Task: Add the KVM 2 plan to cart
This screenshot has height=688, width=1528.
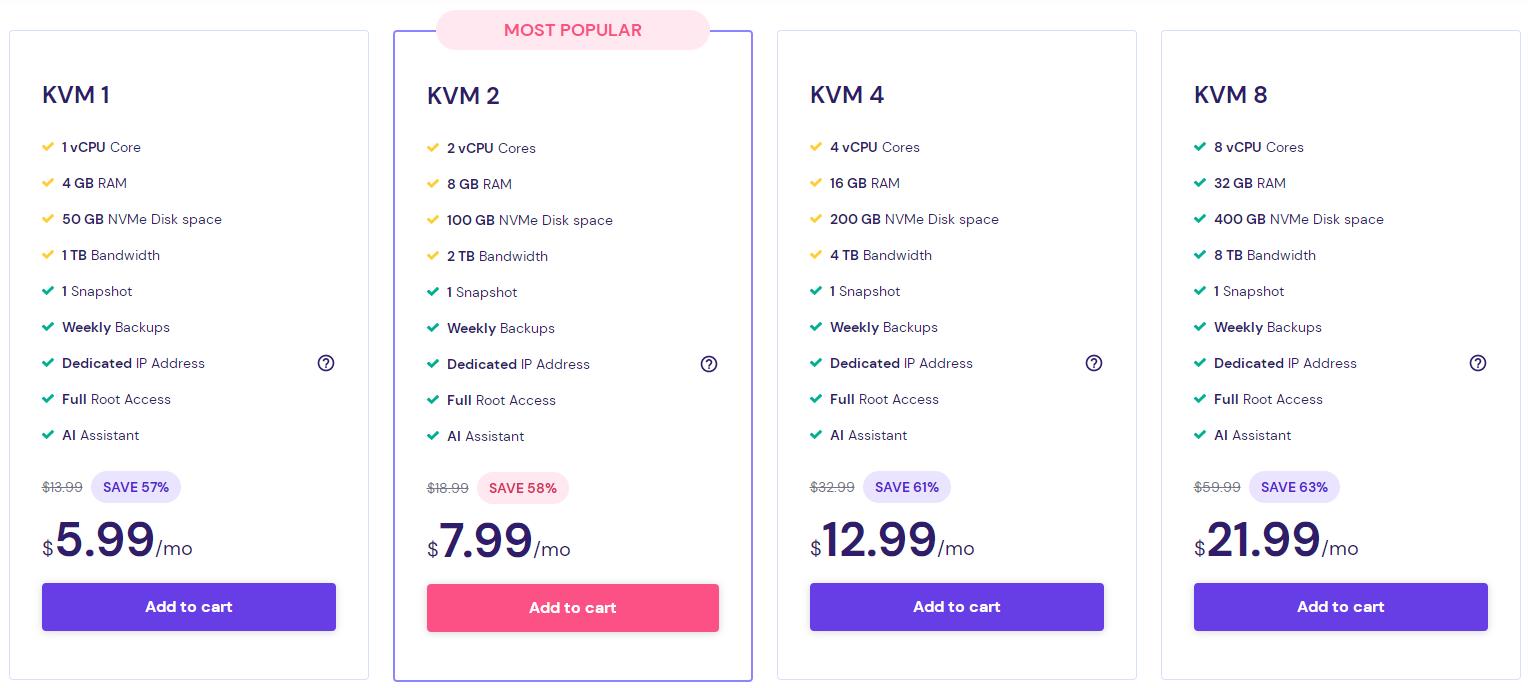Action: (x=573, y=608)
